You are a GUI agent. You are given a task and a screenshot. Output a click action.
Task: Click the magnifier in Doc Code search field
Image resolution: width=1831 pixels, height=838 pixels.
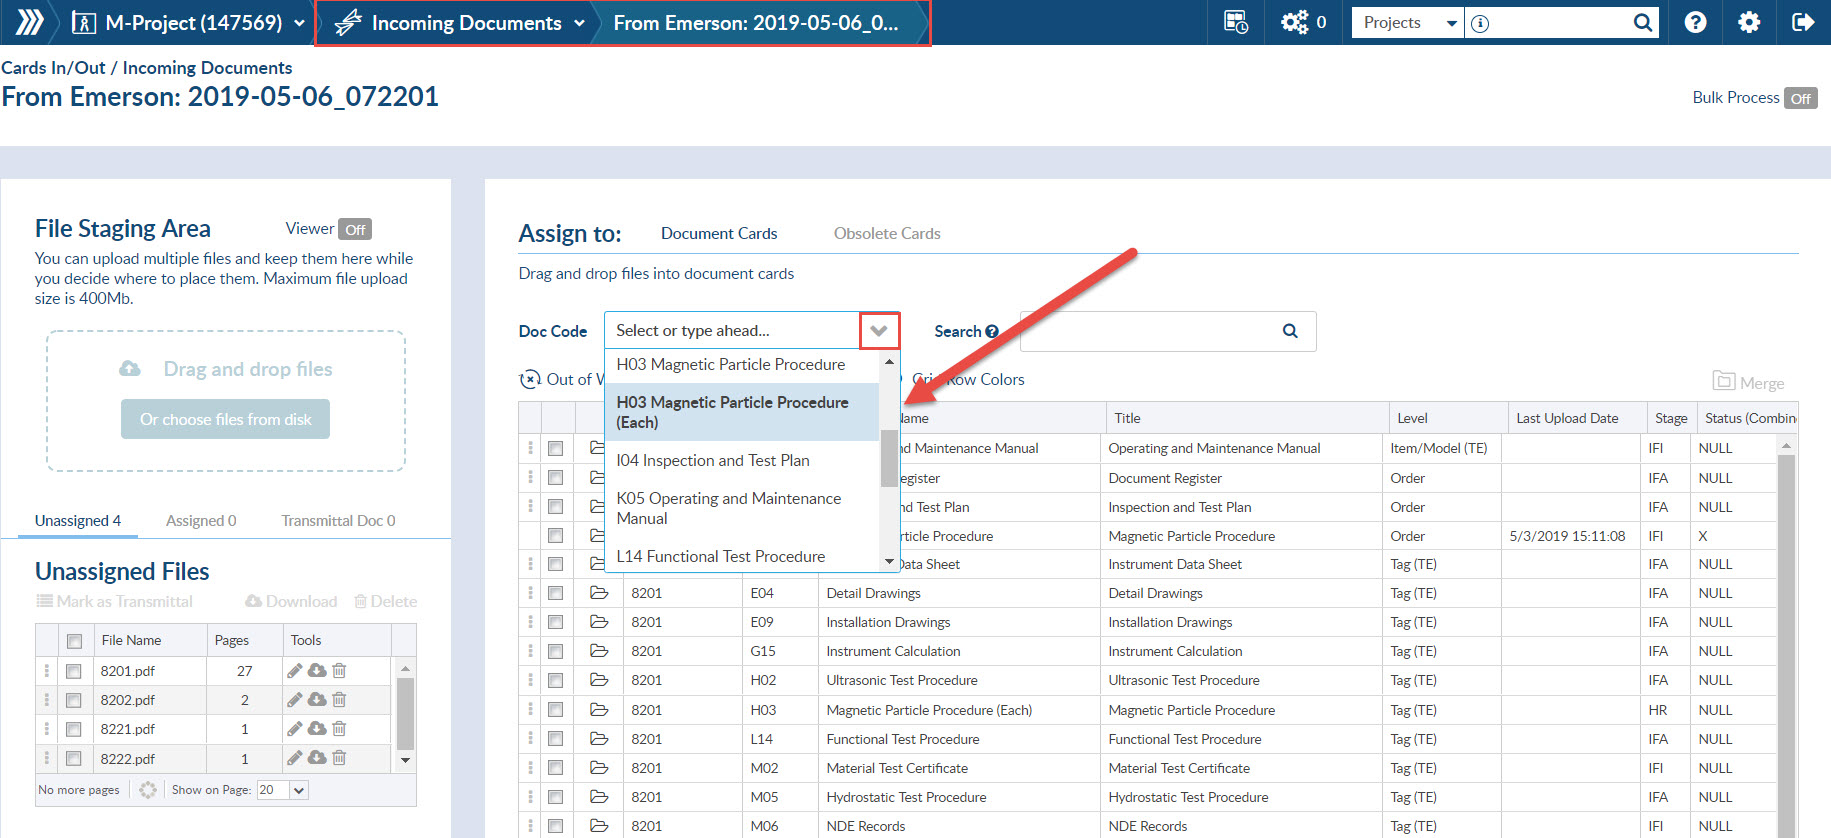[x=1290, y=331]
